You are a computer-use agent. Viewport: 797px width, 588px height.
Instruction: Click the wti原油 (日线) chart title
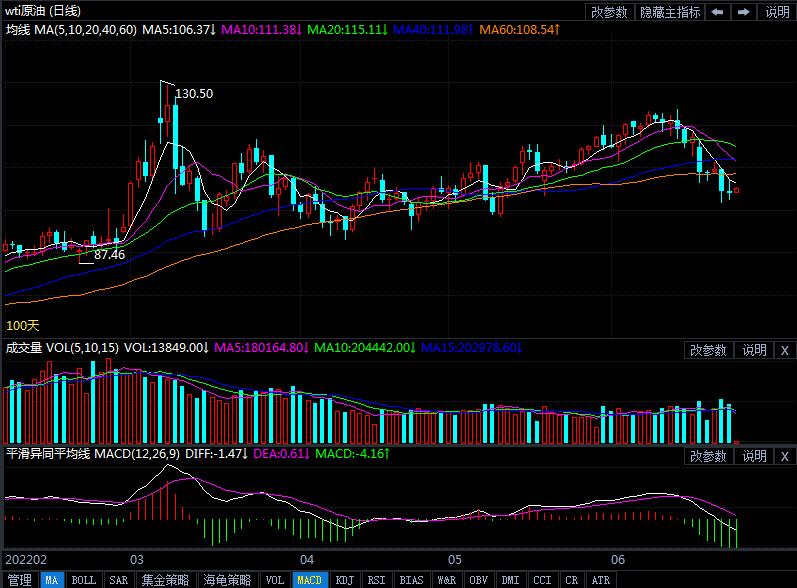[43, 11]
